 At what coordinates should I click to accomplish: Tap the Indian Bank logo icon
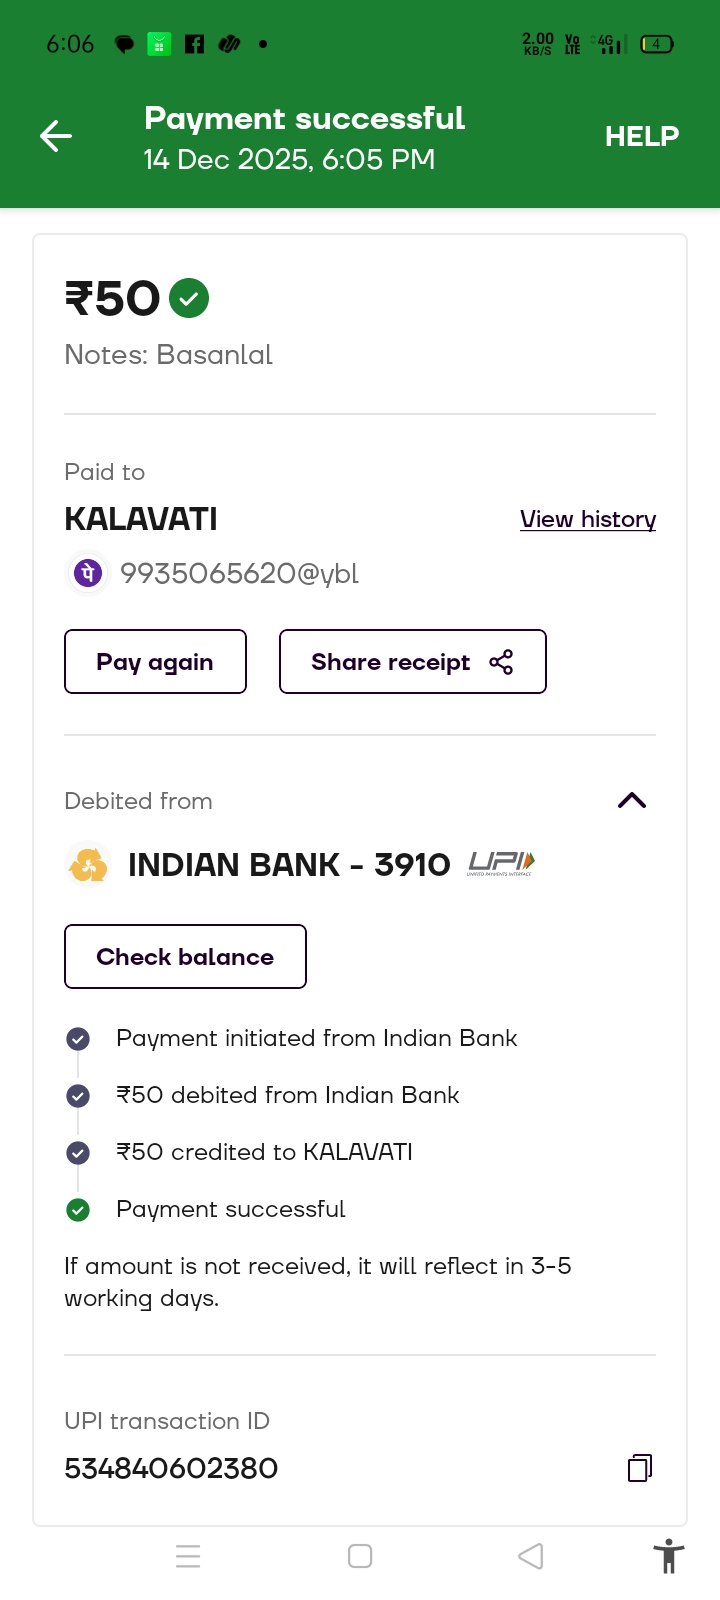[88, 865]
